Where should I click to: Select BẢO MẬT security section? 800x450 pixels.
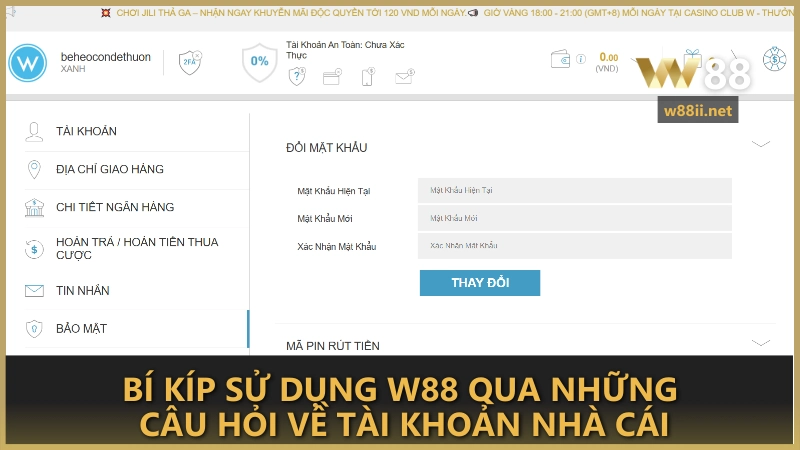point(137,329)
